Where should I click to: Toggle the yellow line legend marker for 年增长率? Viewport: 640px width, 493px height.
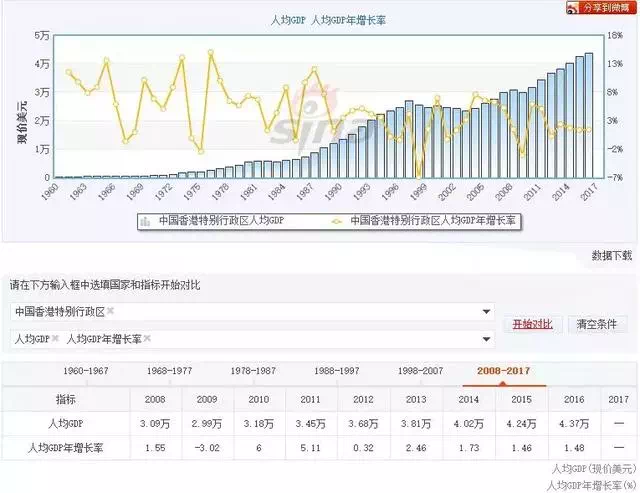[337, 222]
